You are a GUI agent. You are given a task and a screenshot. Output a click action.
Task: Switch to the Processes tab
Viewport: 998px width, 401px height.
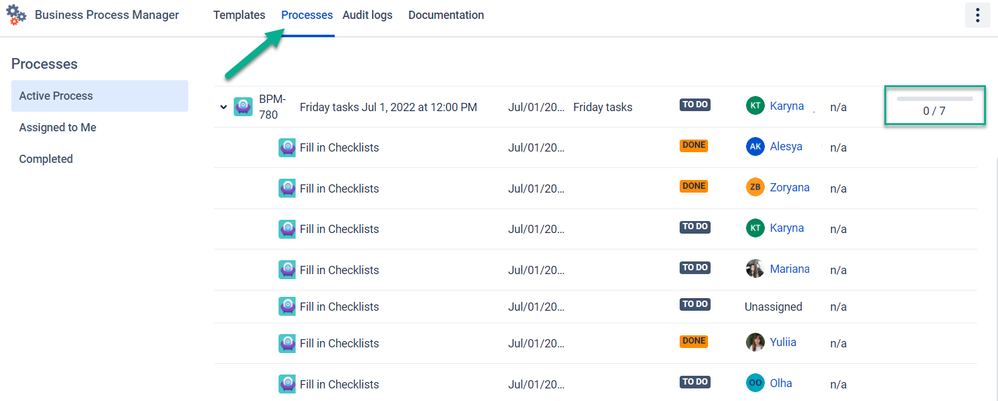[307, 15]
